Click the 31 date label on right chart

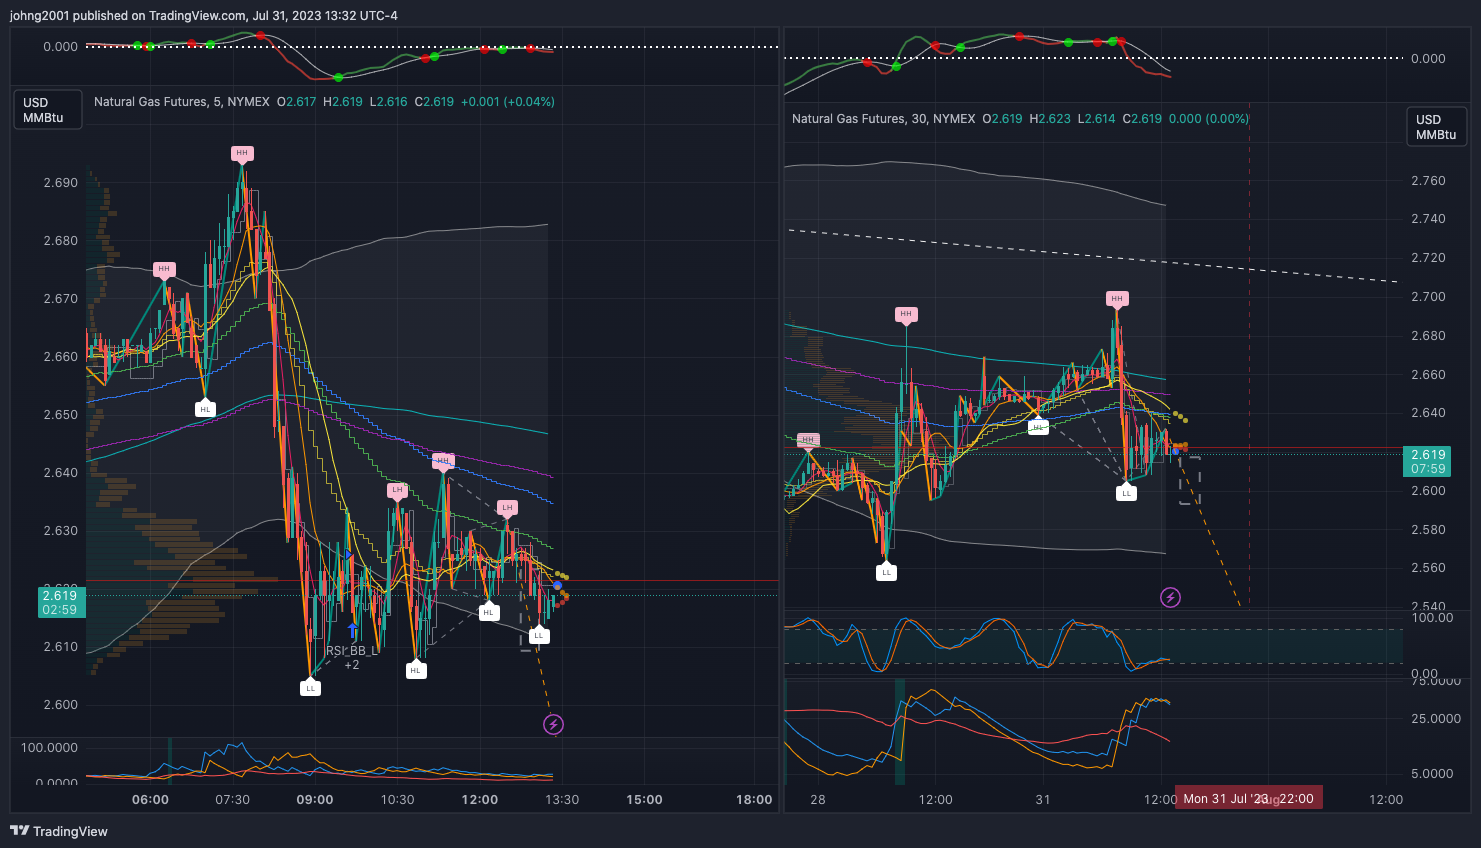point(1043,799)
